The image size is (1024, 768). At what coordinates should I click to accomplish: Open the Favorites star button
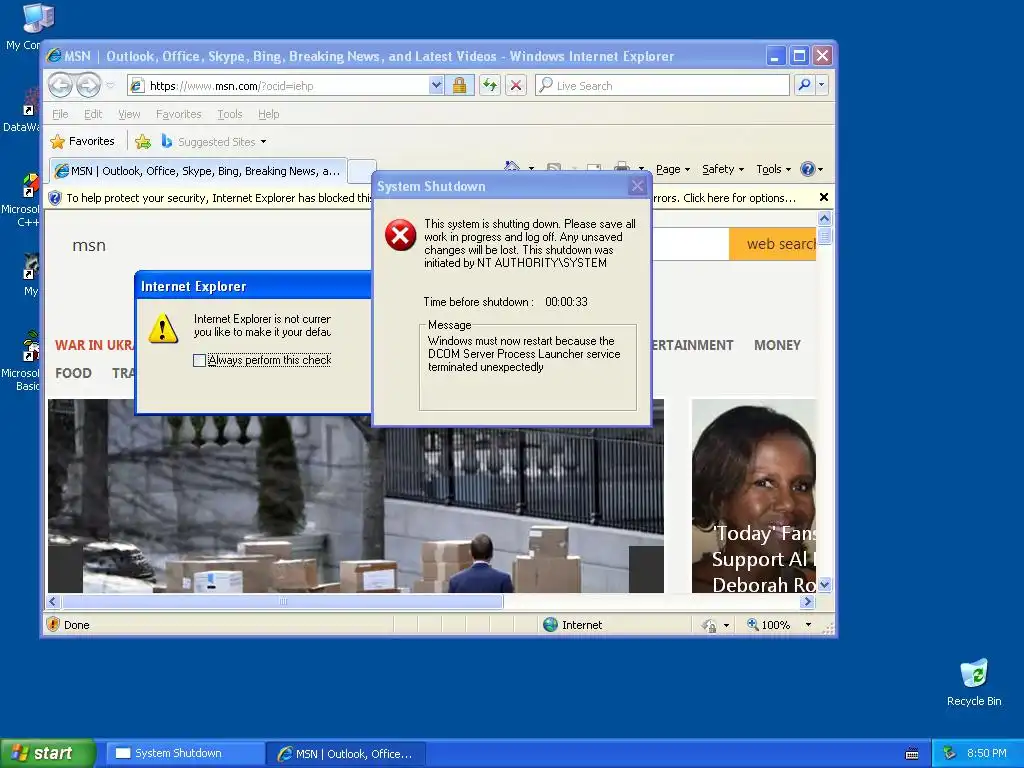click(82, 141)
